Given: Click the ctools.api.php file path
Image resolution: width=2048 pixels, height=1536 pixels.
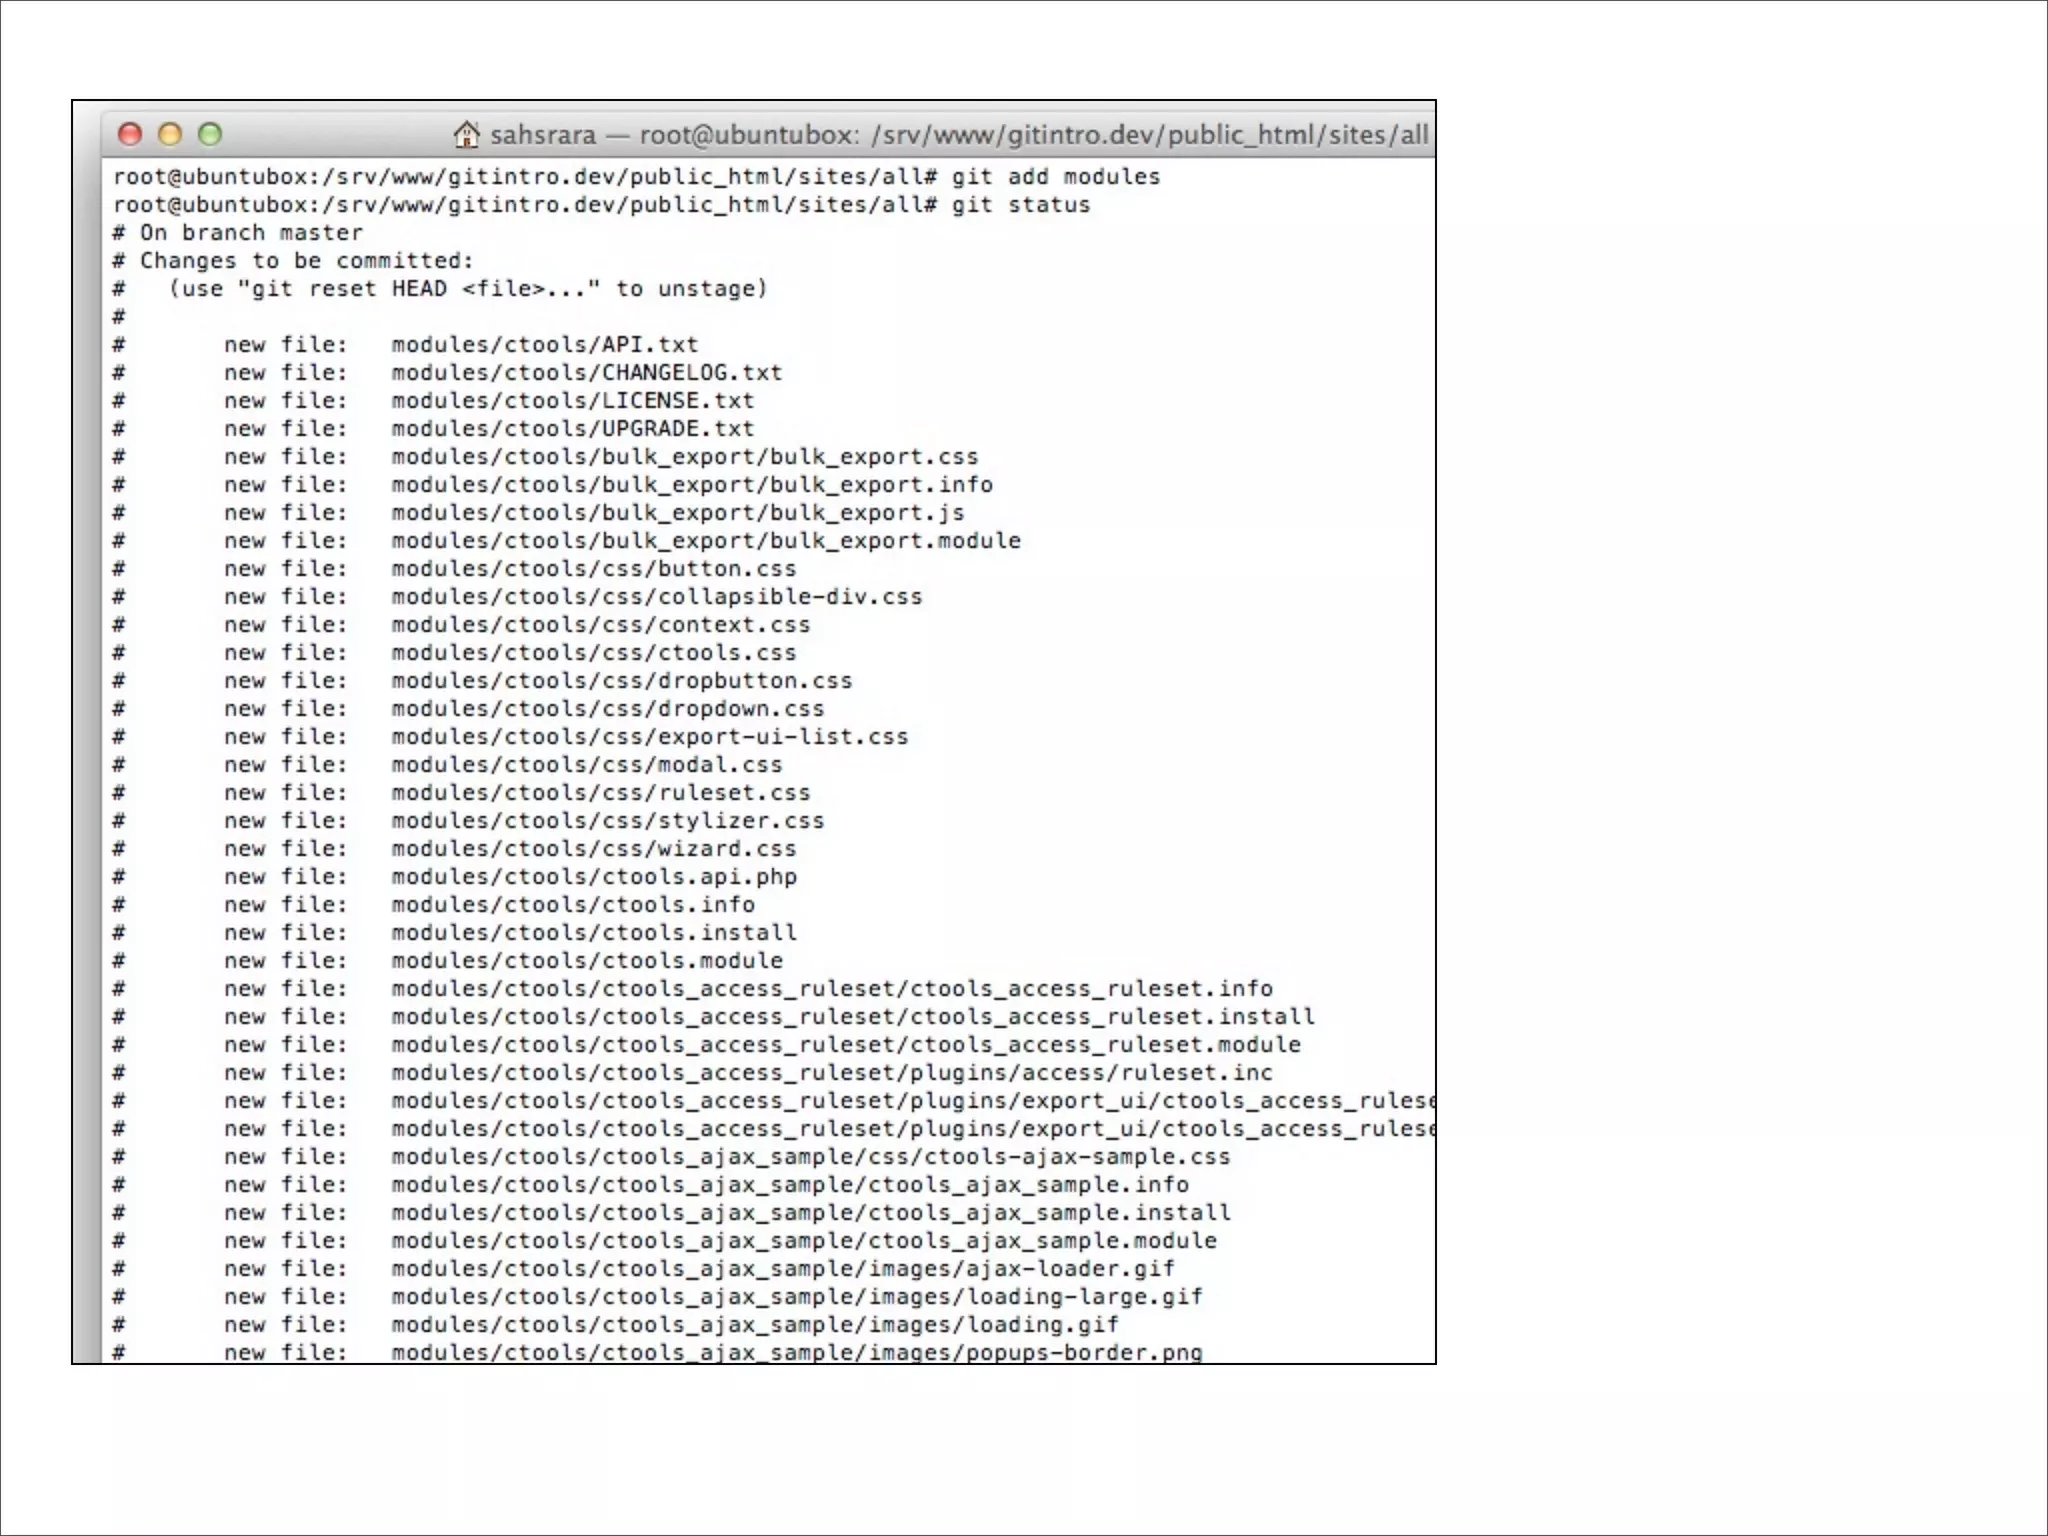Looking at the screenshot, I should [x=593, y=877].
